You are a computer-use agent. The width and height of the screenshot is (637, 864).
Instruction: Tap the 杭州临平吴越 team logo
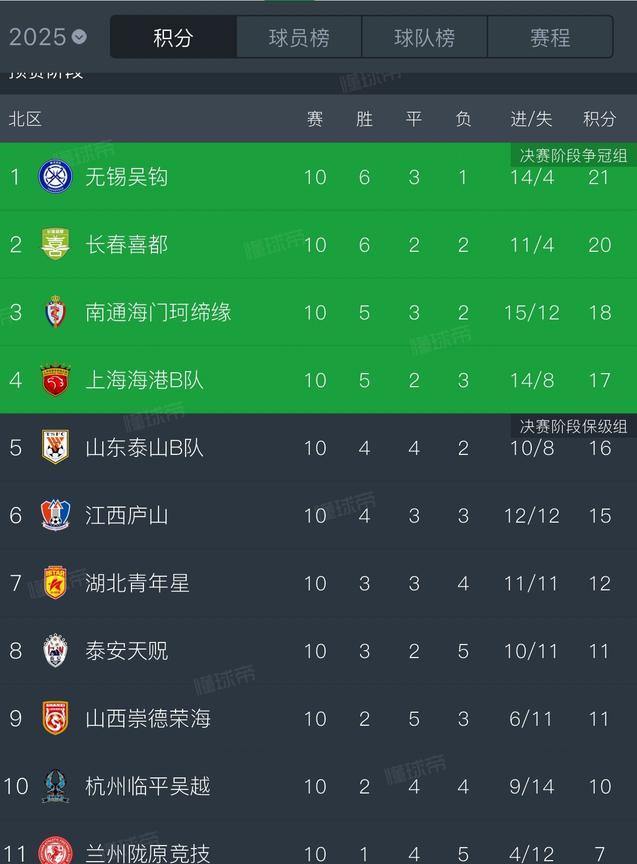[x=55, y=786]
